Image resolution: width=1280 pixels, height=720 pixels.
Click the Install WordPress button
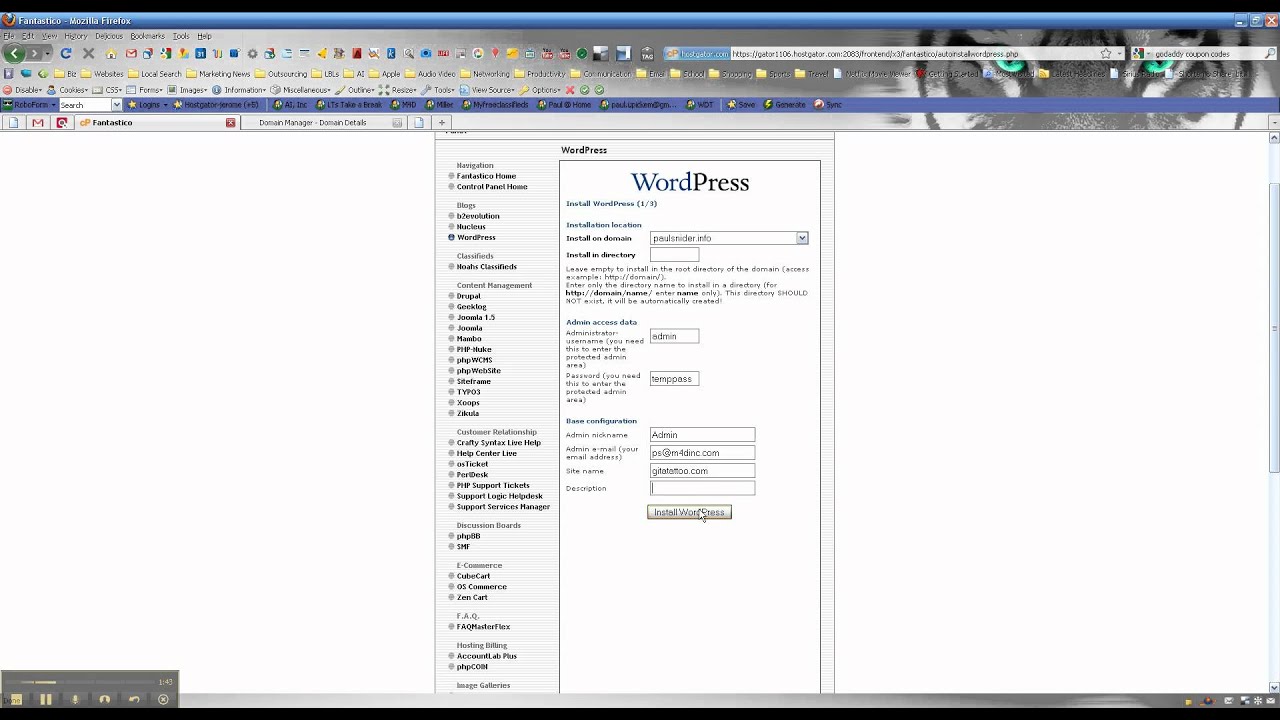point(689,512)
